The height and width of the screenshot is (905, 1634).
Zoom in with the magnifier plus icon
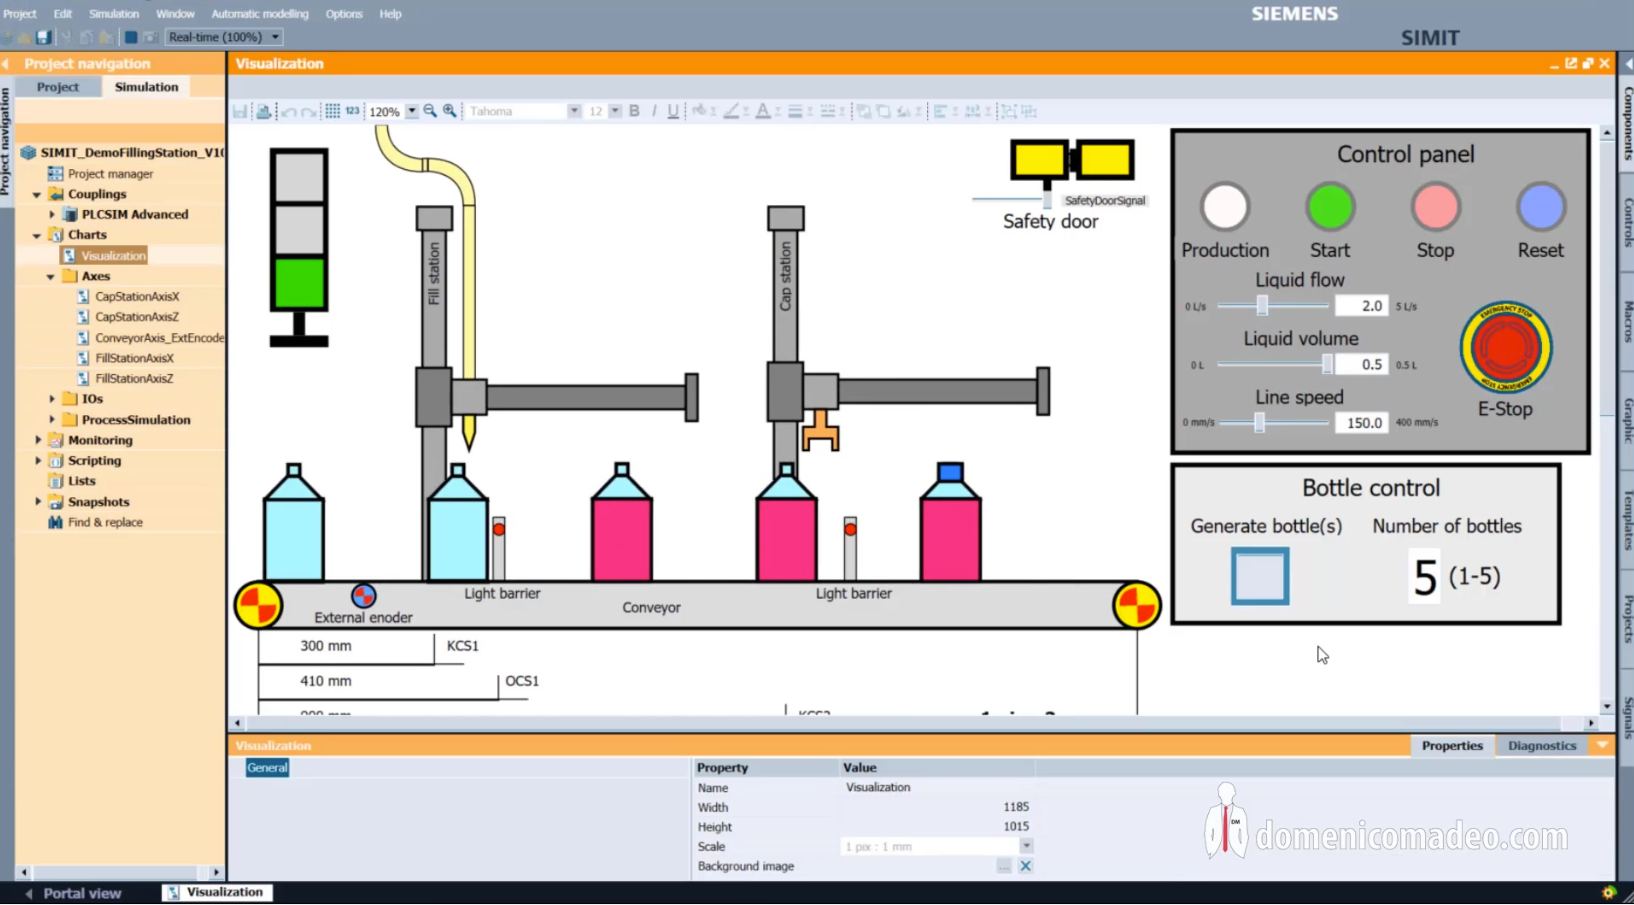coord(450,111)
